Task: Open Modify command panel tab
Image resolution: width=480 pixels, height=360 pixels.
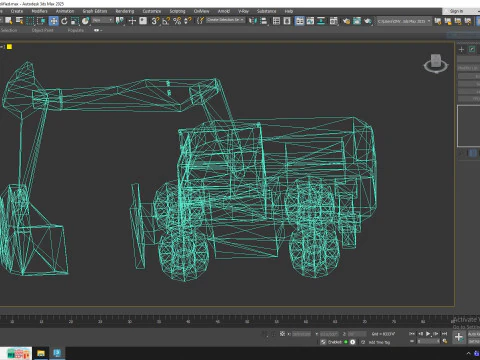Action: coord(472,49)
